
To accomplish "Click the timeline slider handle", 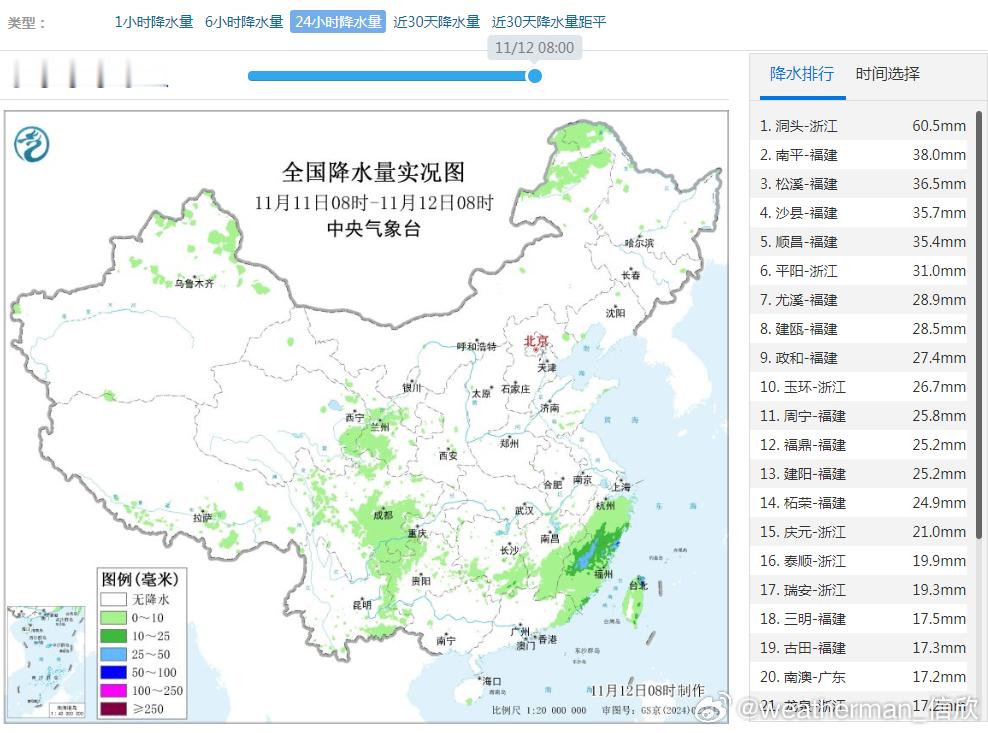I will coord(535,76).
